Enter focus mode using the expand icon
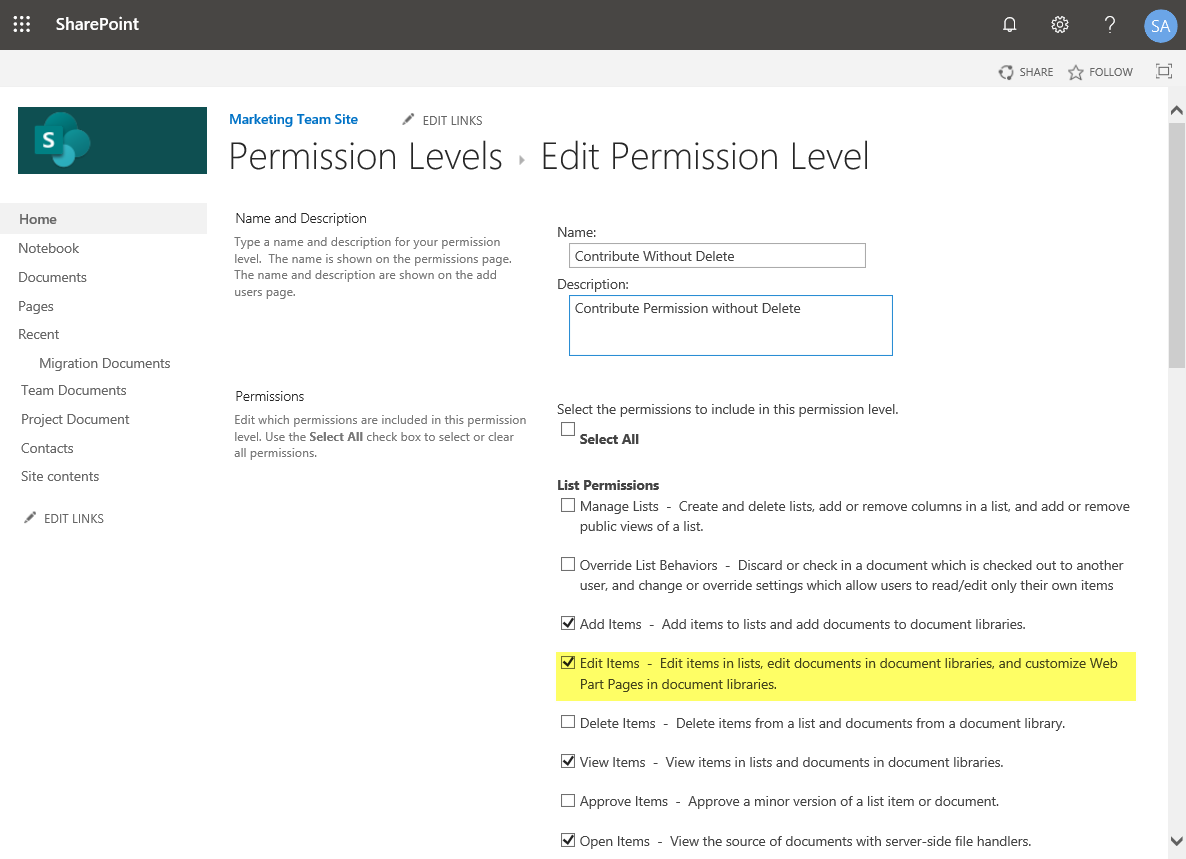This screenshot has height=859, width=1186. click(1163, 71)
